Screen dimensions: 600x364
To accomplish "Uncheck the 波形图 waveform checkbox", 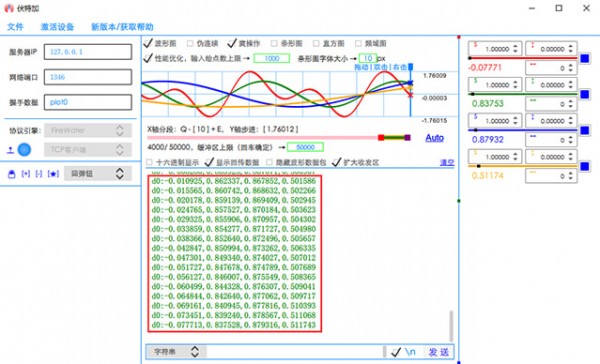I will 148,43.
